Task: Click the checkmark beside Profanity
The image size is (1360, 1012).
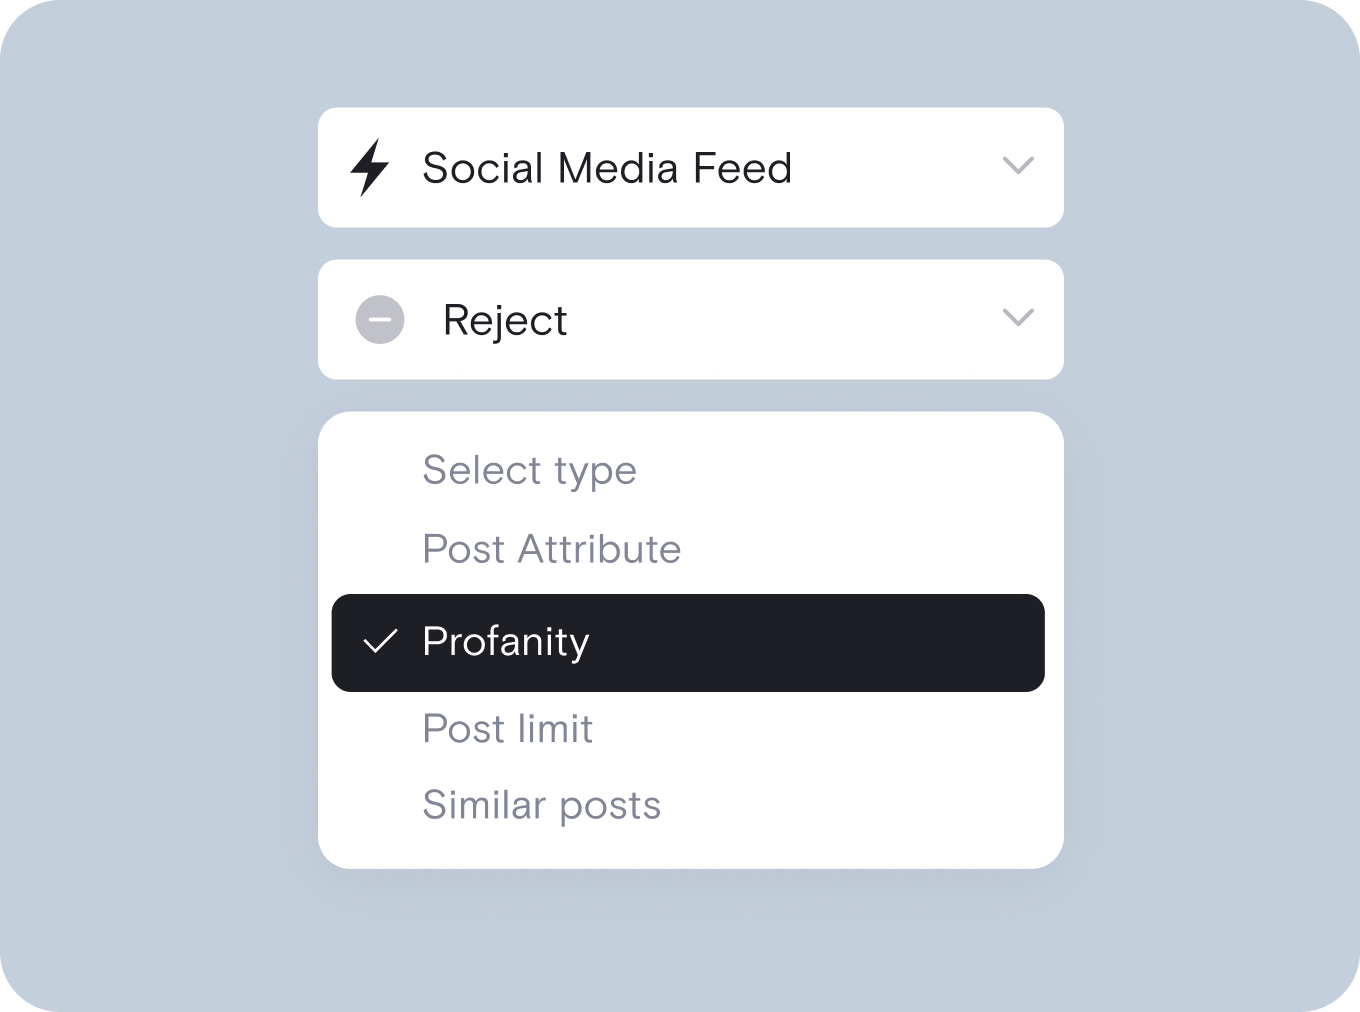Action: coord(380,642)
